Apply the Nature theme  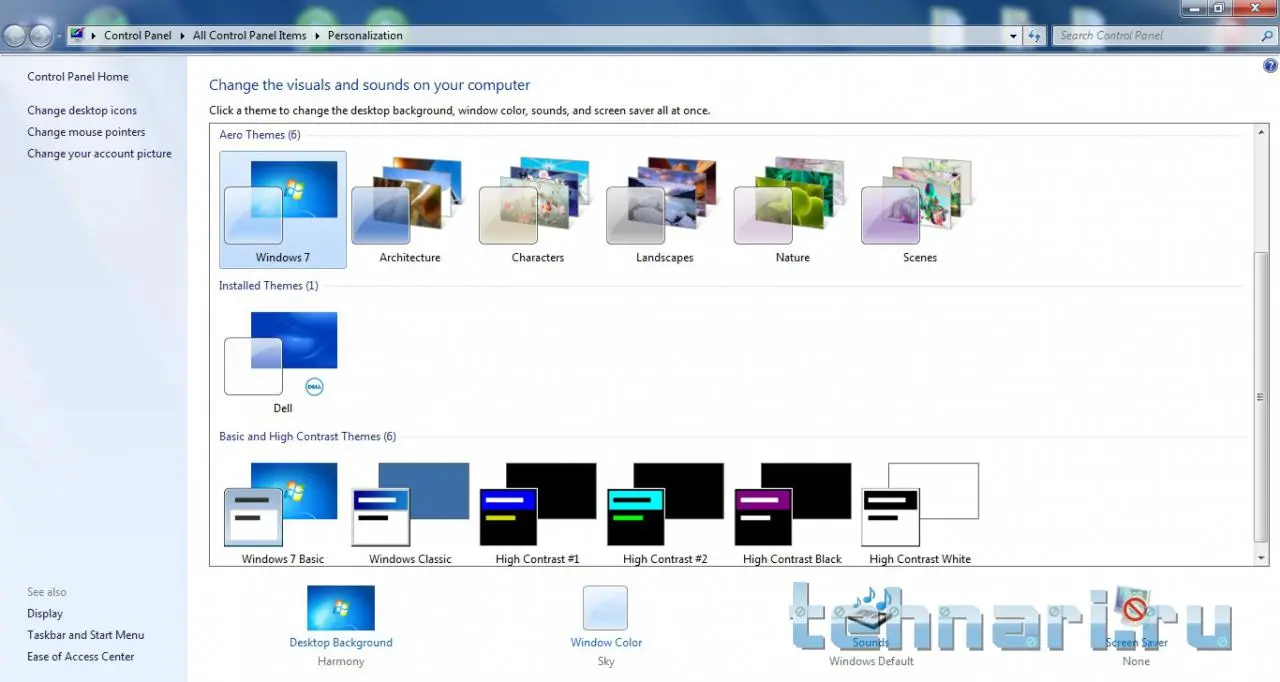tap(792, 210)
